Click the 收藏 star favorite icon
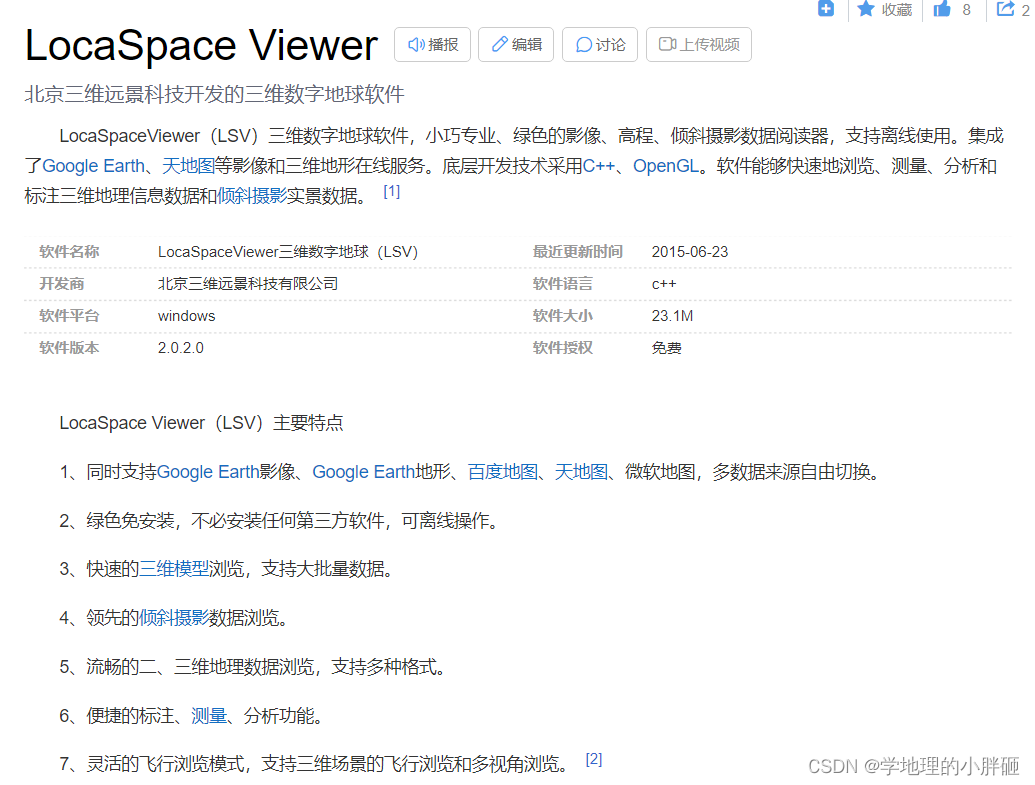The height and width of the screenshot is (785, 1035). point(865,9)
